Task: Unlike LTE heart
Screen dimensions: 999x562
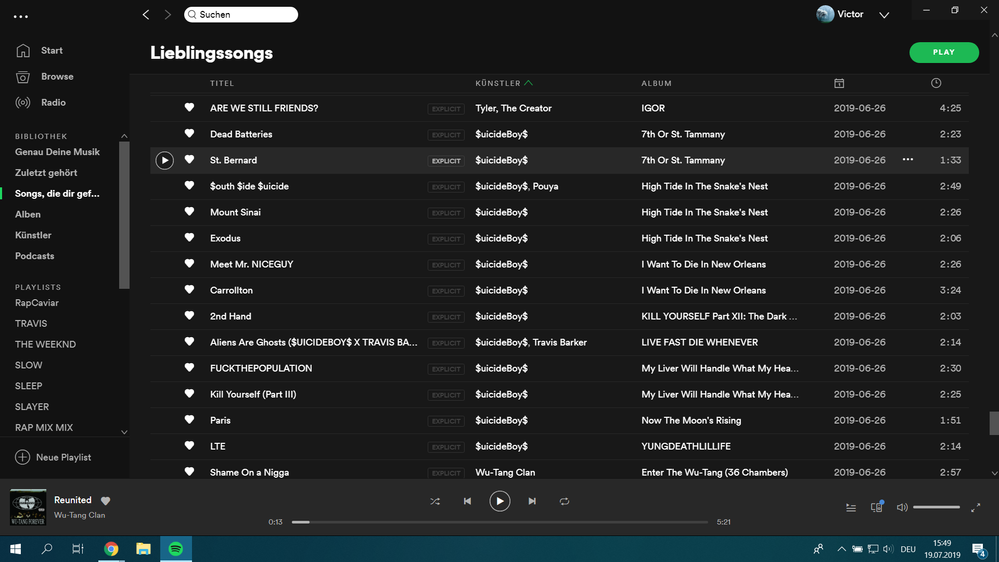Action: pos(189,446)
